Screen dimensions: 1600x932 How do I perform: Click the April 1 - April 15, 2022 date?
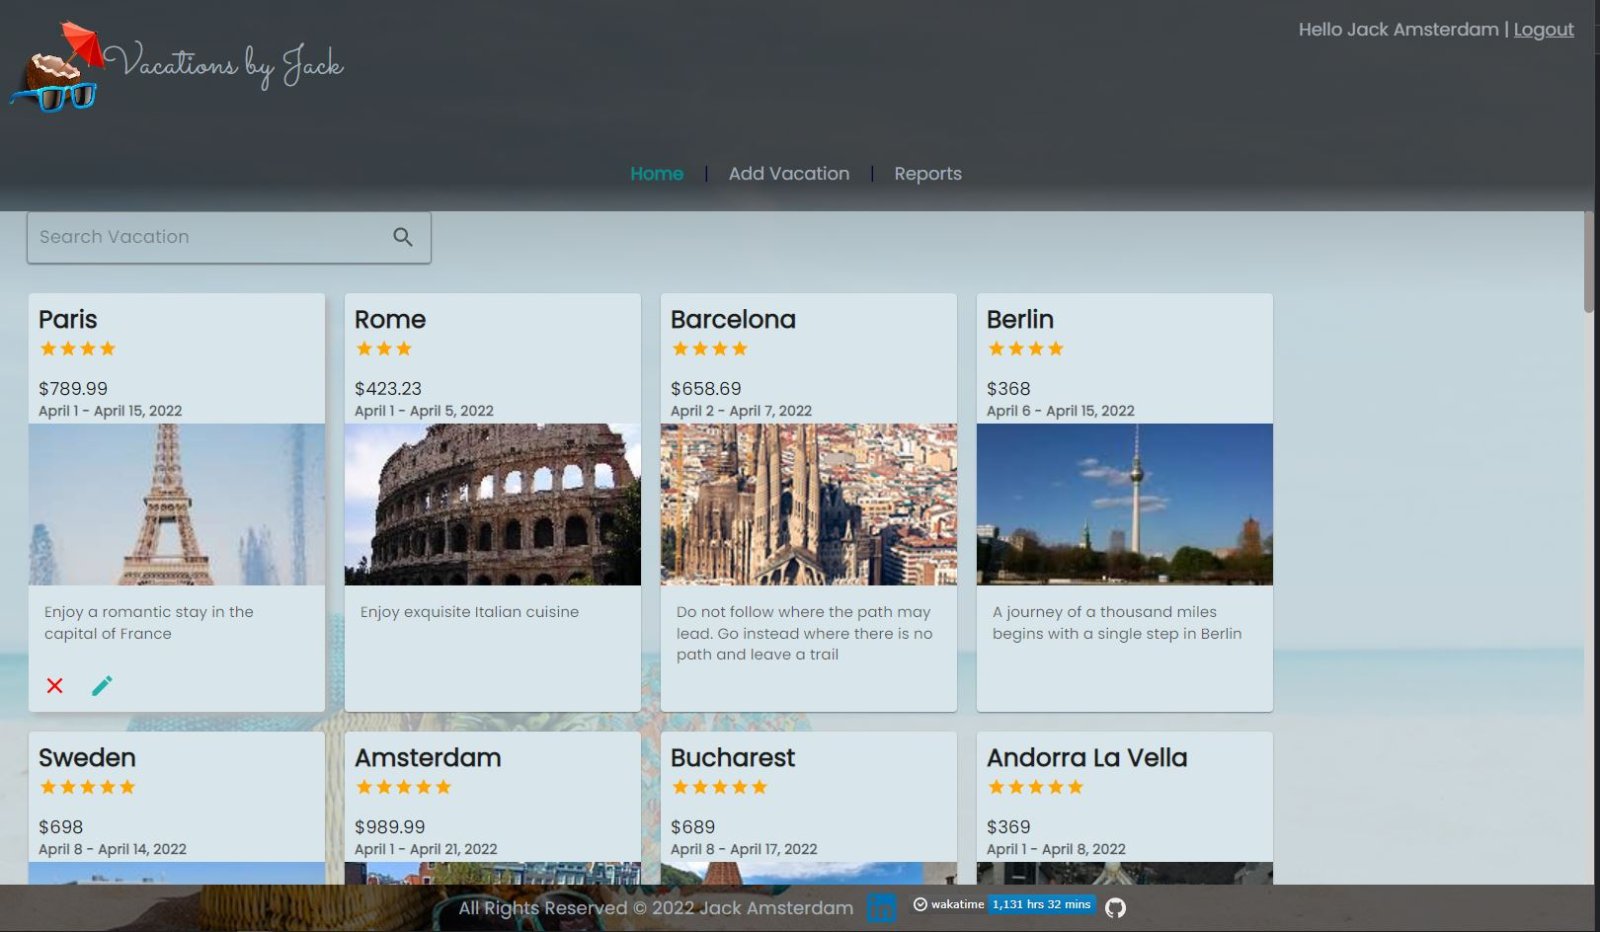(x=110, y=411)
